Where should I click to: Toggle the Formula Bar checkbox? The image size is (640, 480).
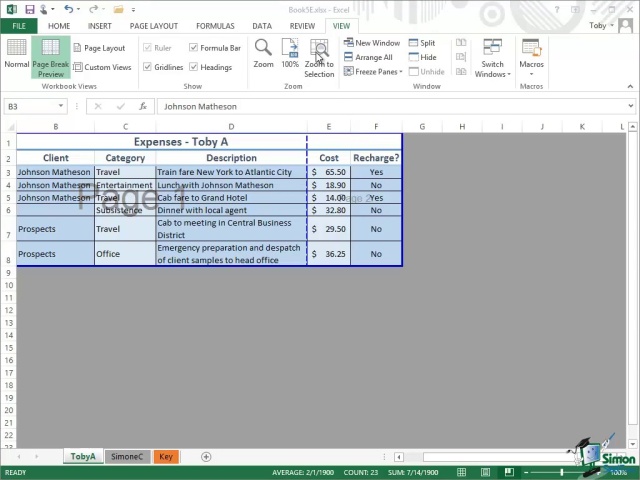pyautogui.click(x=194, y=48)
